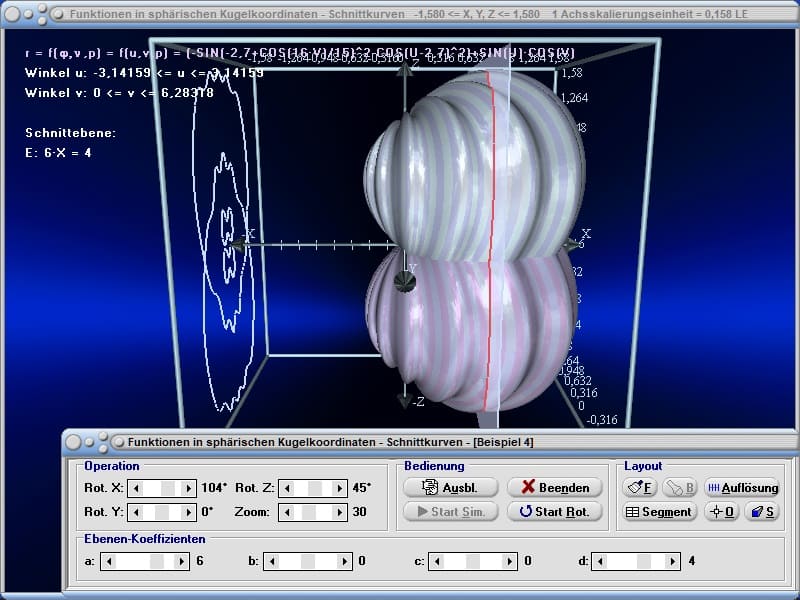
Task: Increase coefficient c with right arrow
Action: tap(510, 562)
